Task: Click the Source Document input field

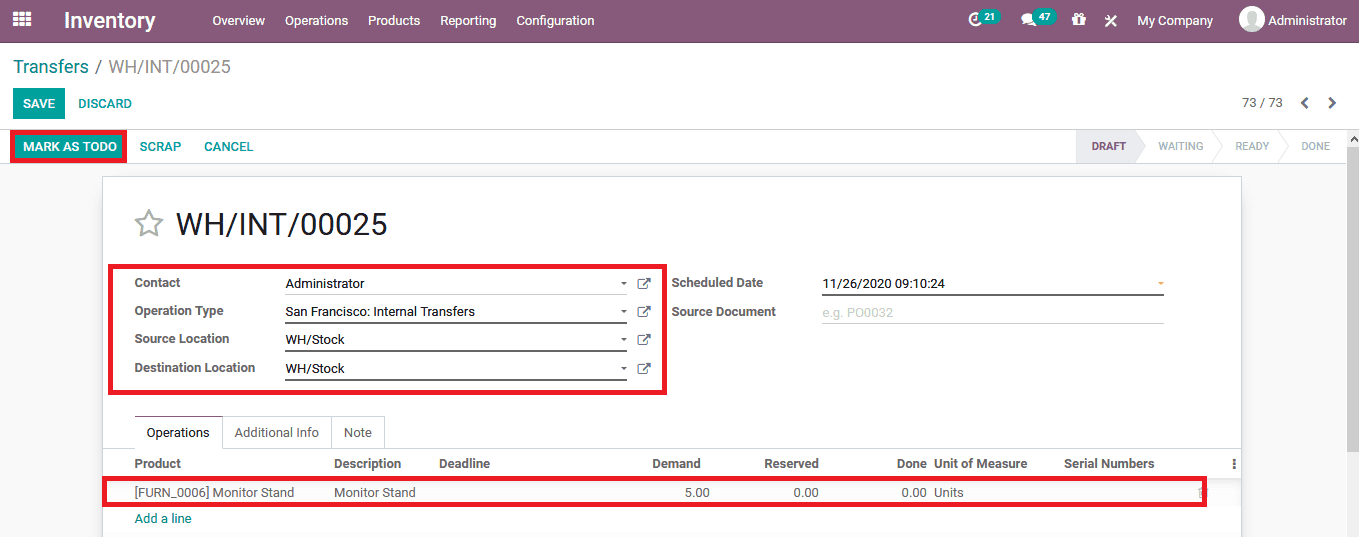Action: 993,312
